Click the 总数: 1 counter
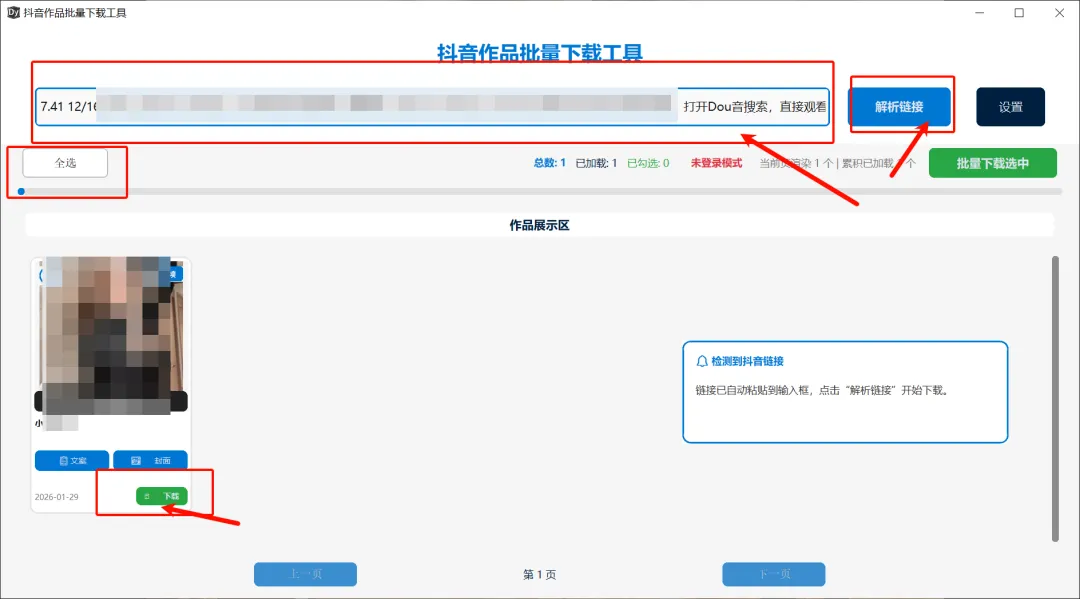 [x=549, y=163]
